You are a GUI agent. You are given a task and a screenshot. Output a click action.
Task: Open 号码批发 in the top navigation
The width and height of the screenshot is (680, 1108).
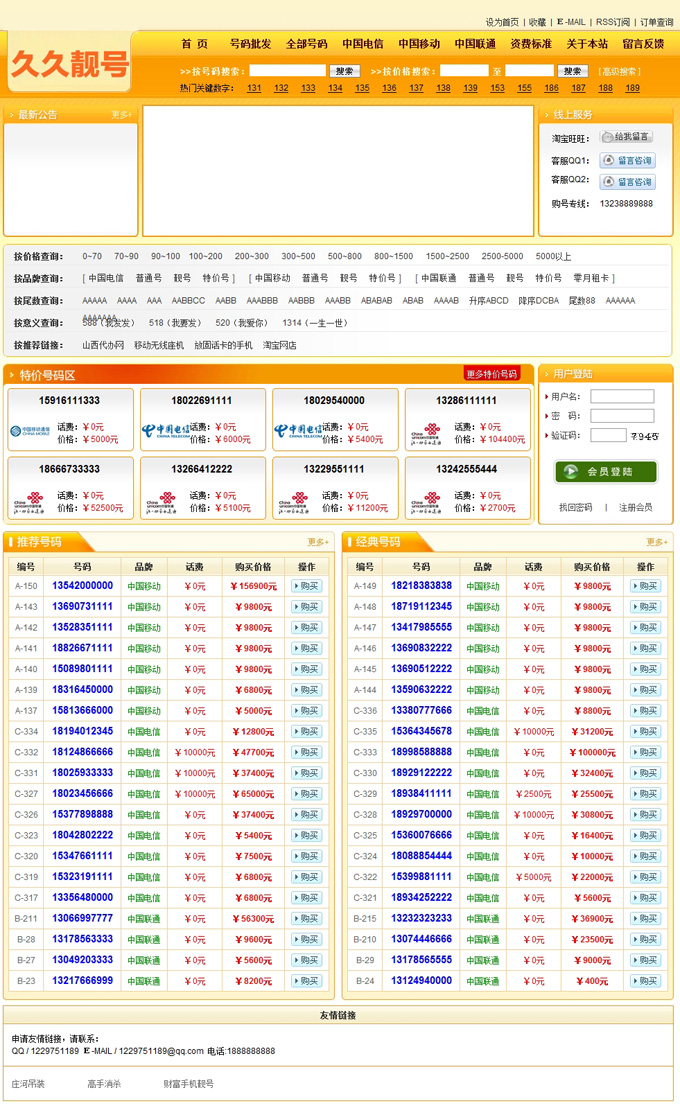coord(250,44)
